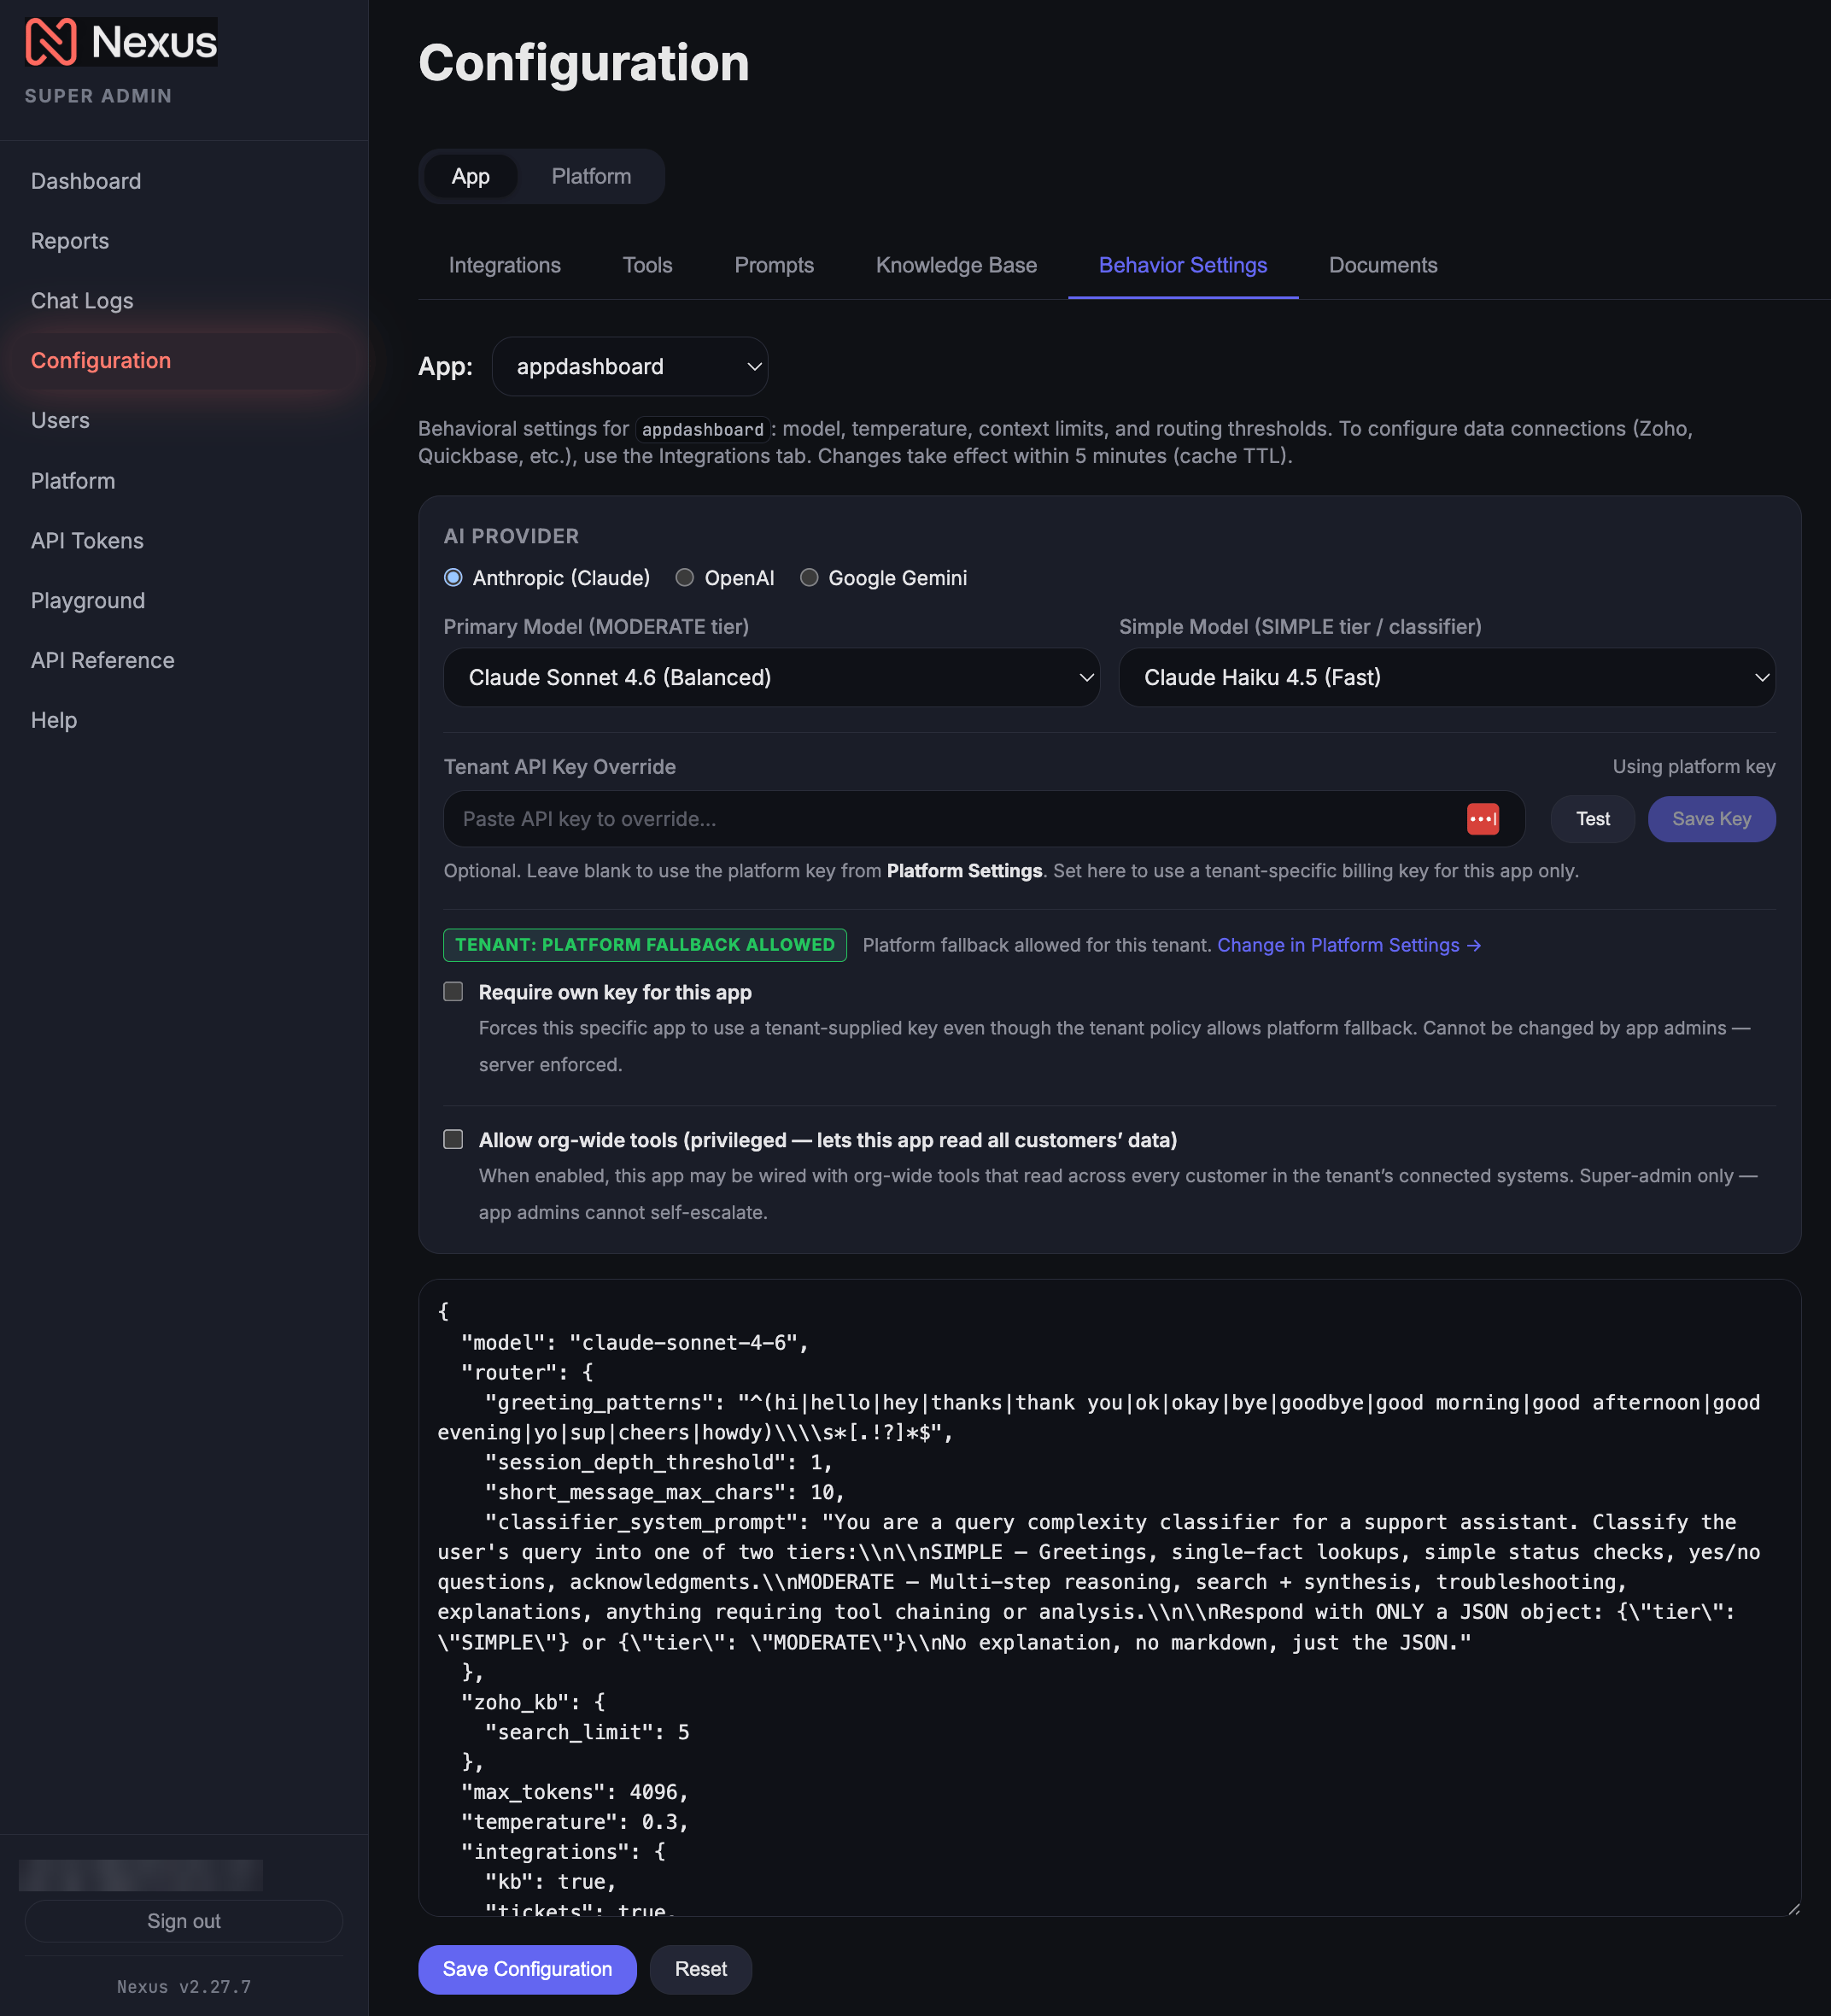Open the Integrations tab
The width and height of the screenshot is (1831, 2016).
click(x=504, y=266)
